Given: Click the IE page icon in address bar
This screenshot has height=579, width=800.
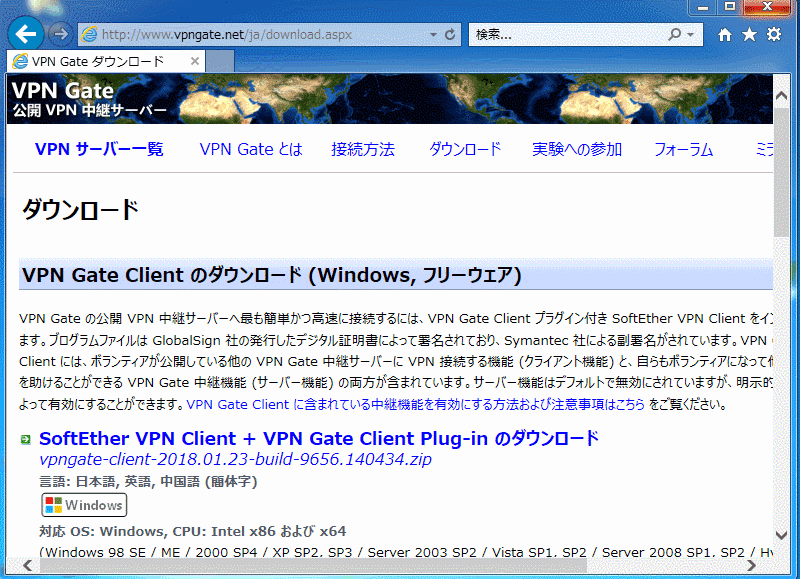Looking at the screenshot, I should point(90,34).
